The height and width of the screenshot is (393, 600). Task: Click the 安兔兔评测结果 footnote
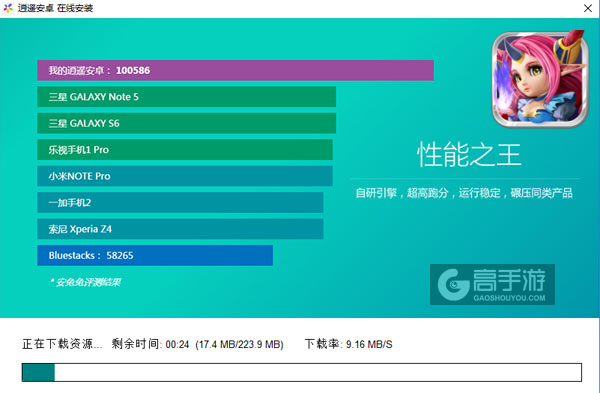click(x=85, y=282)
